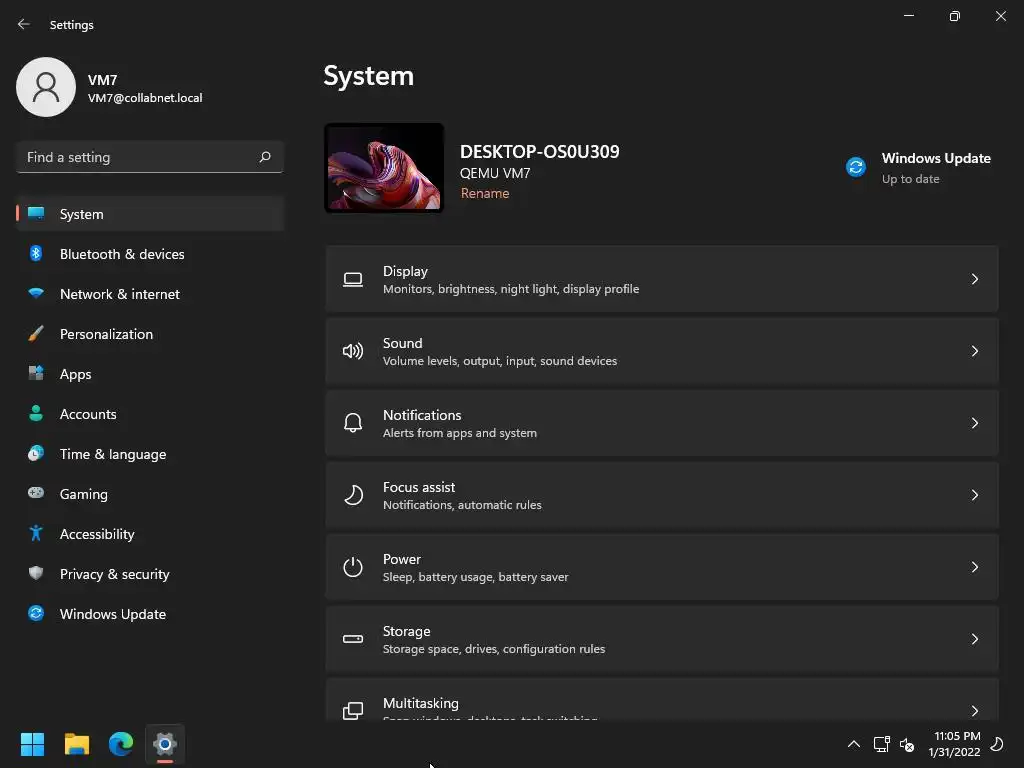Expand the Multitasking chevron

point(974,711)
